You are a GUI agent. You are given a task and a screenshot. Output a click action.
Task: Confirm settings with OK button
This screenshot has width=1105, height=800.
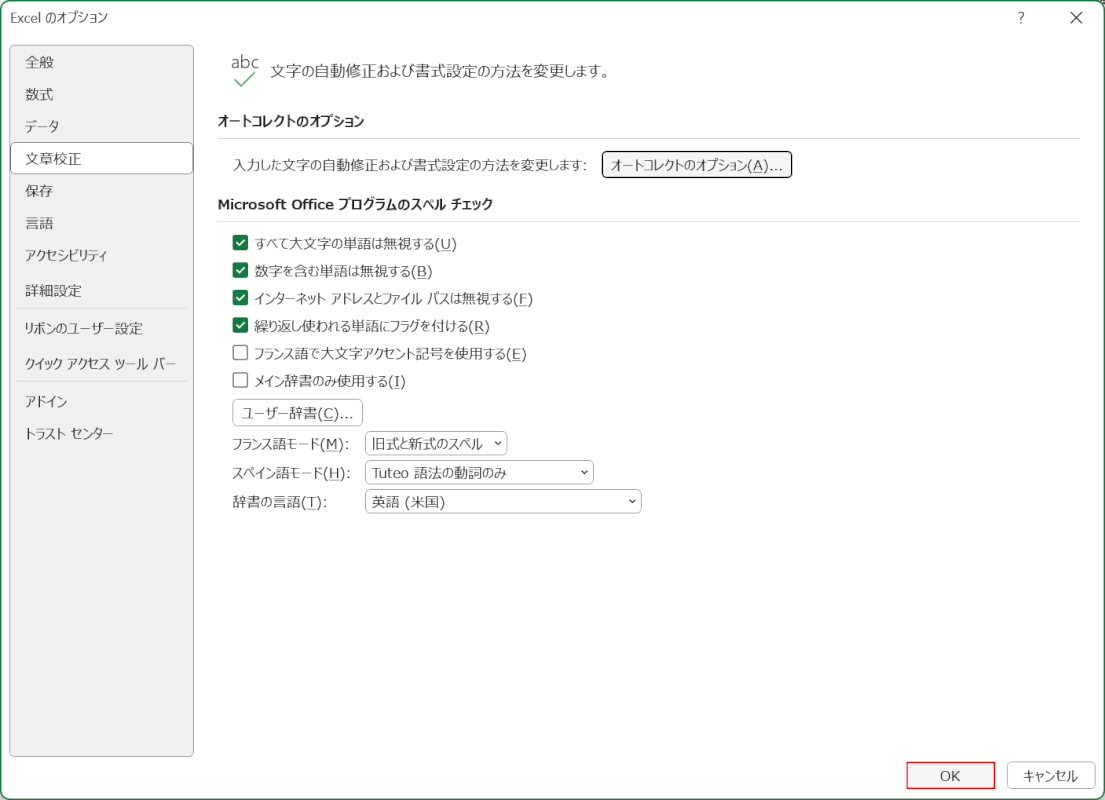[950, 775]
